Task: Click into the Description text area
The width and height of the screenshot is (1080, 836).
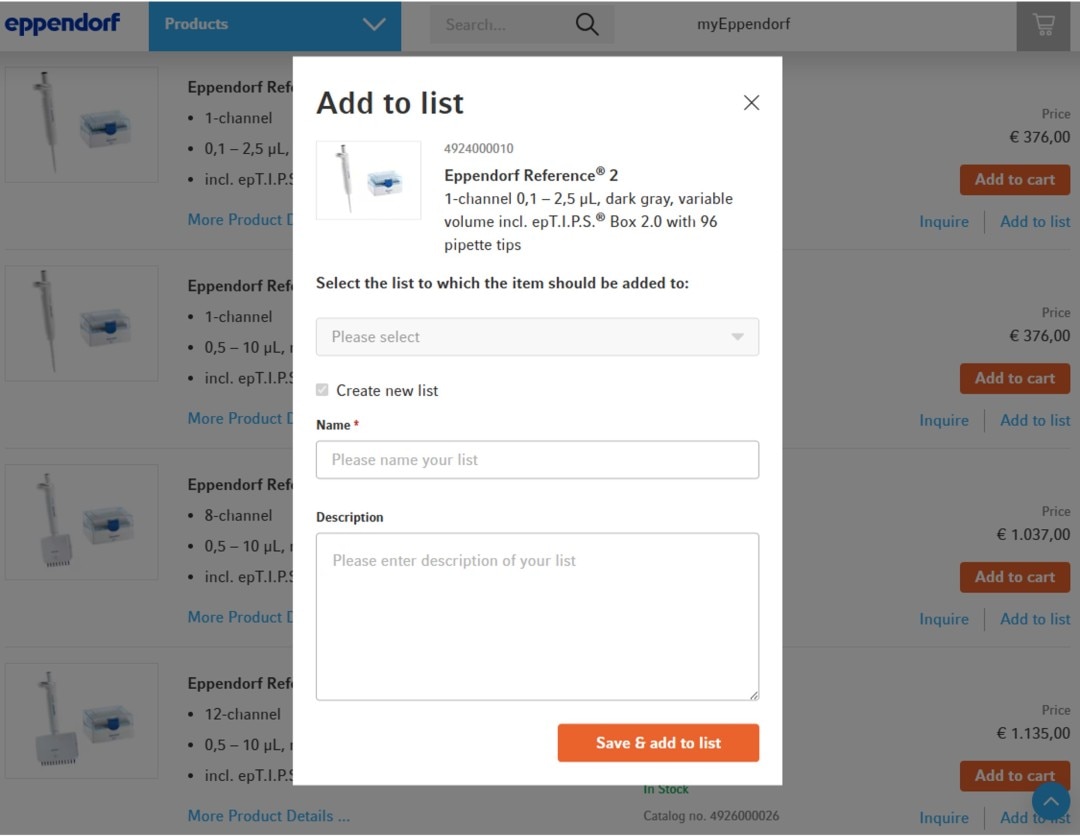Action: pyautogui.click(x=537, y=616)
